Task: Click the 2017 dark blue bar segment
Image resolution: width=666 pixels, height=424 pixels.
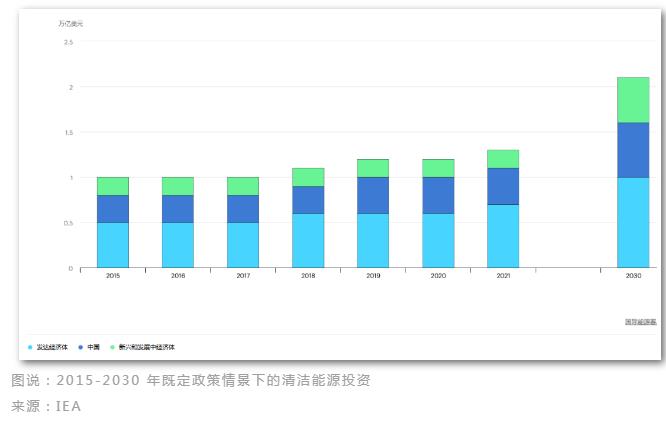Action: tap(243, 208)
